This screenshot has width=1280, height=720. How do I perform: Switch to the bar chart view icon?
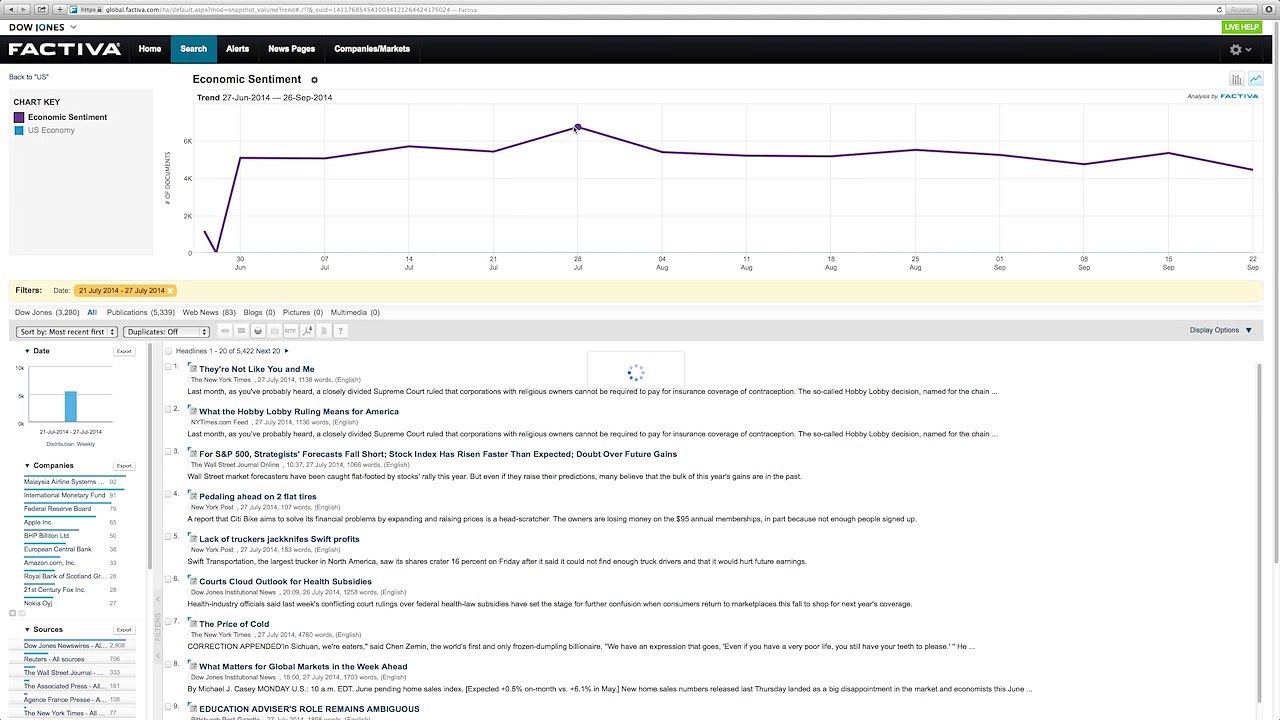click(x=1237, y=79)
